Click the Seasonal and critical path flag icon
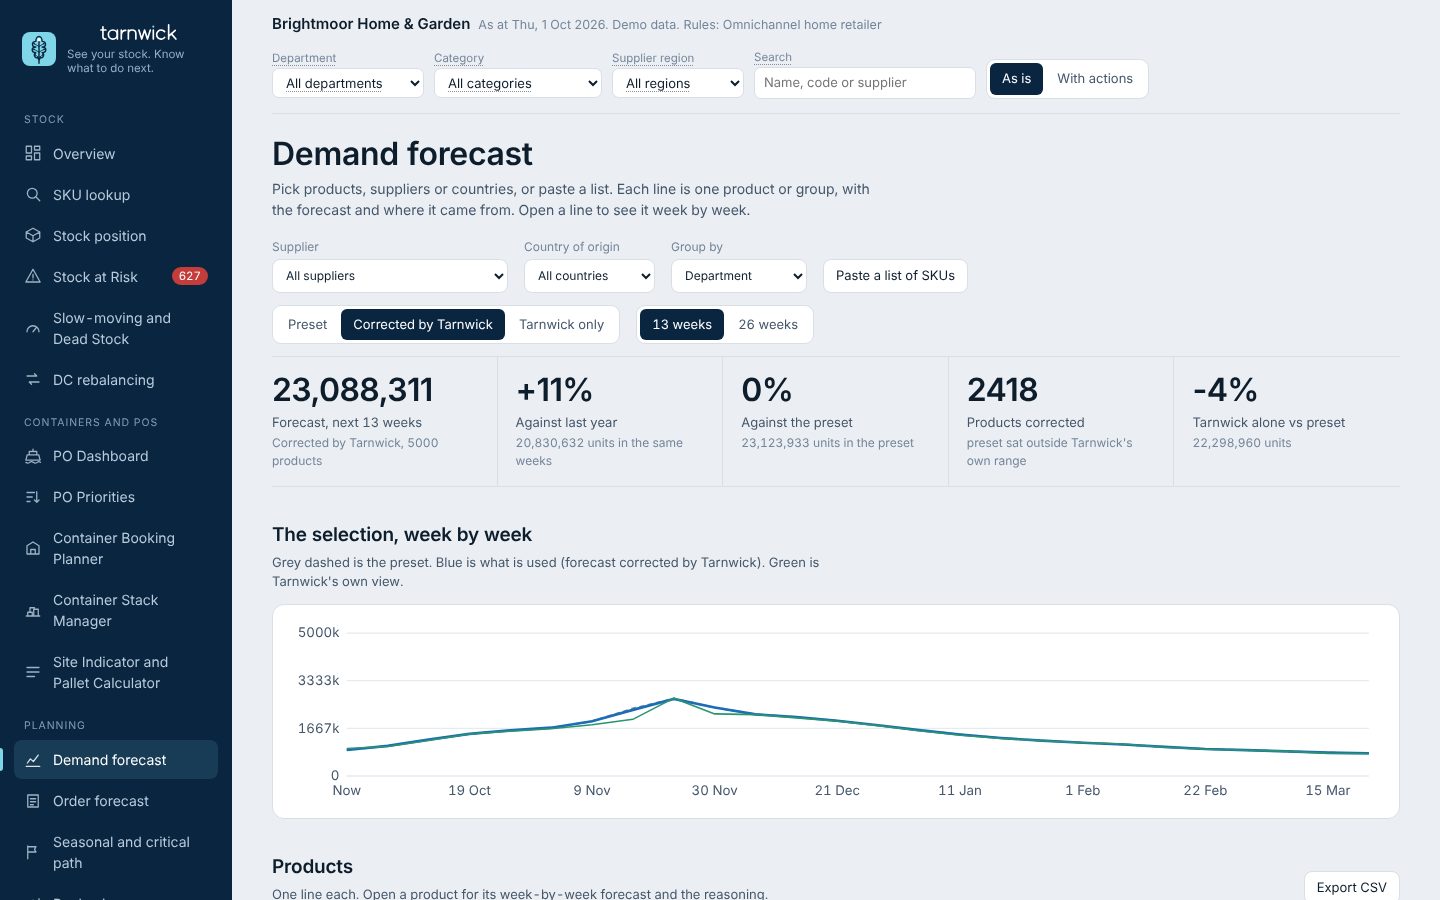The height and width of the screenshot is (900, 1440). 33,852
